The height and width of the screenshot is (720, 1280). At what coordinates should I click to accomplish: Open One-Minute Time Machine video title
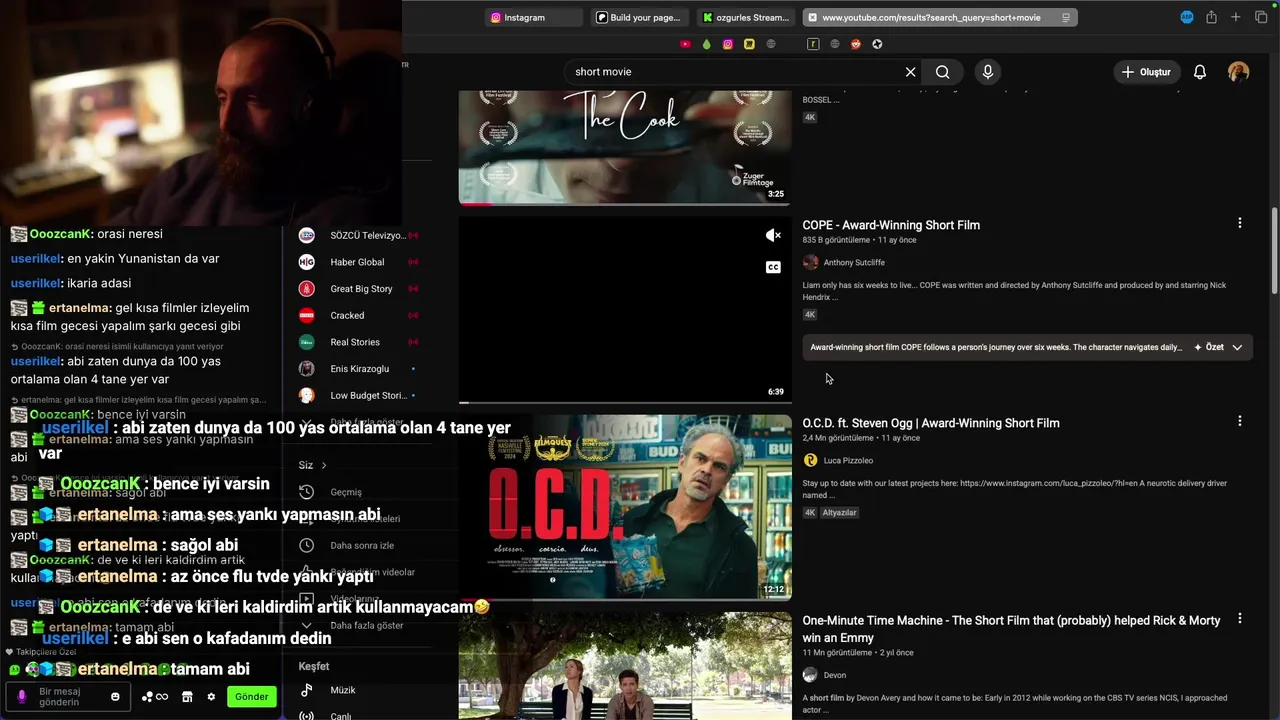[1011, 629]
